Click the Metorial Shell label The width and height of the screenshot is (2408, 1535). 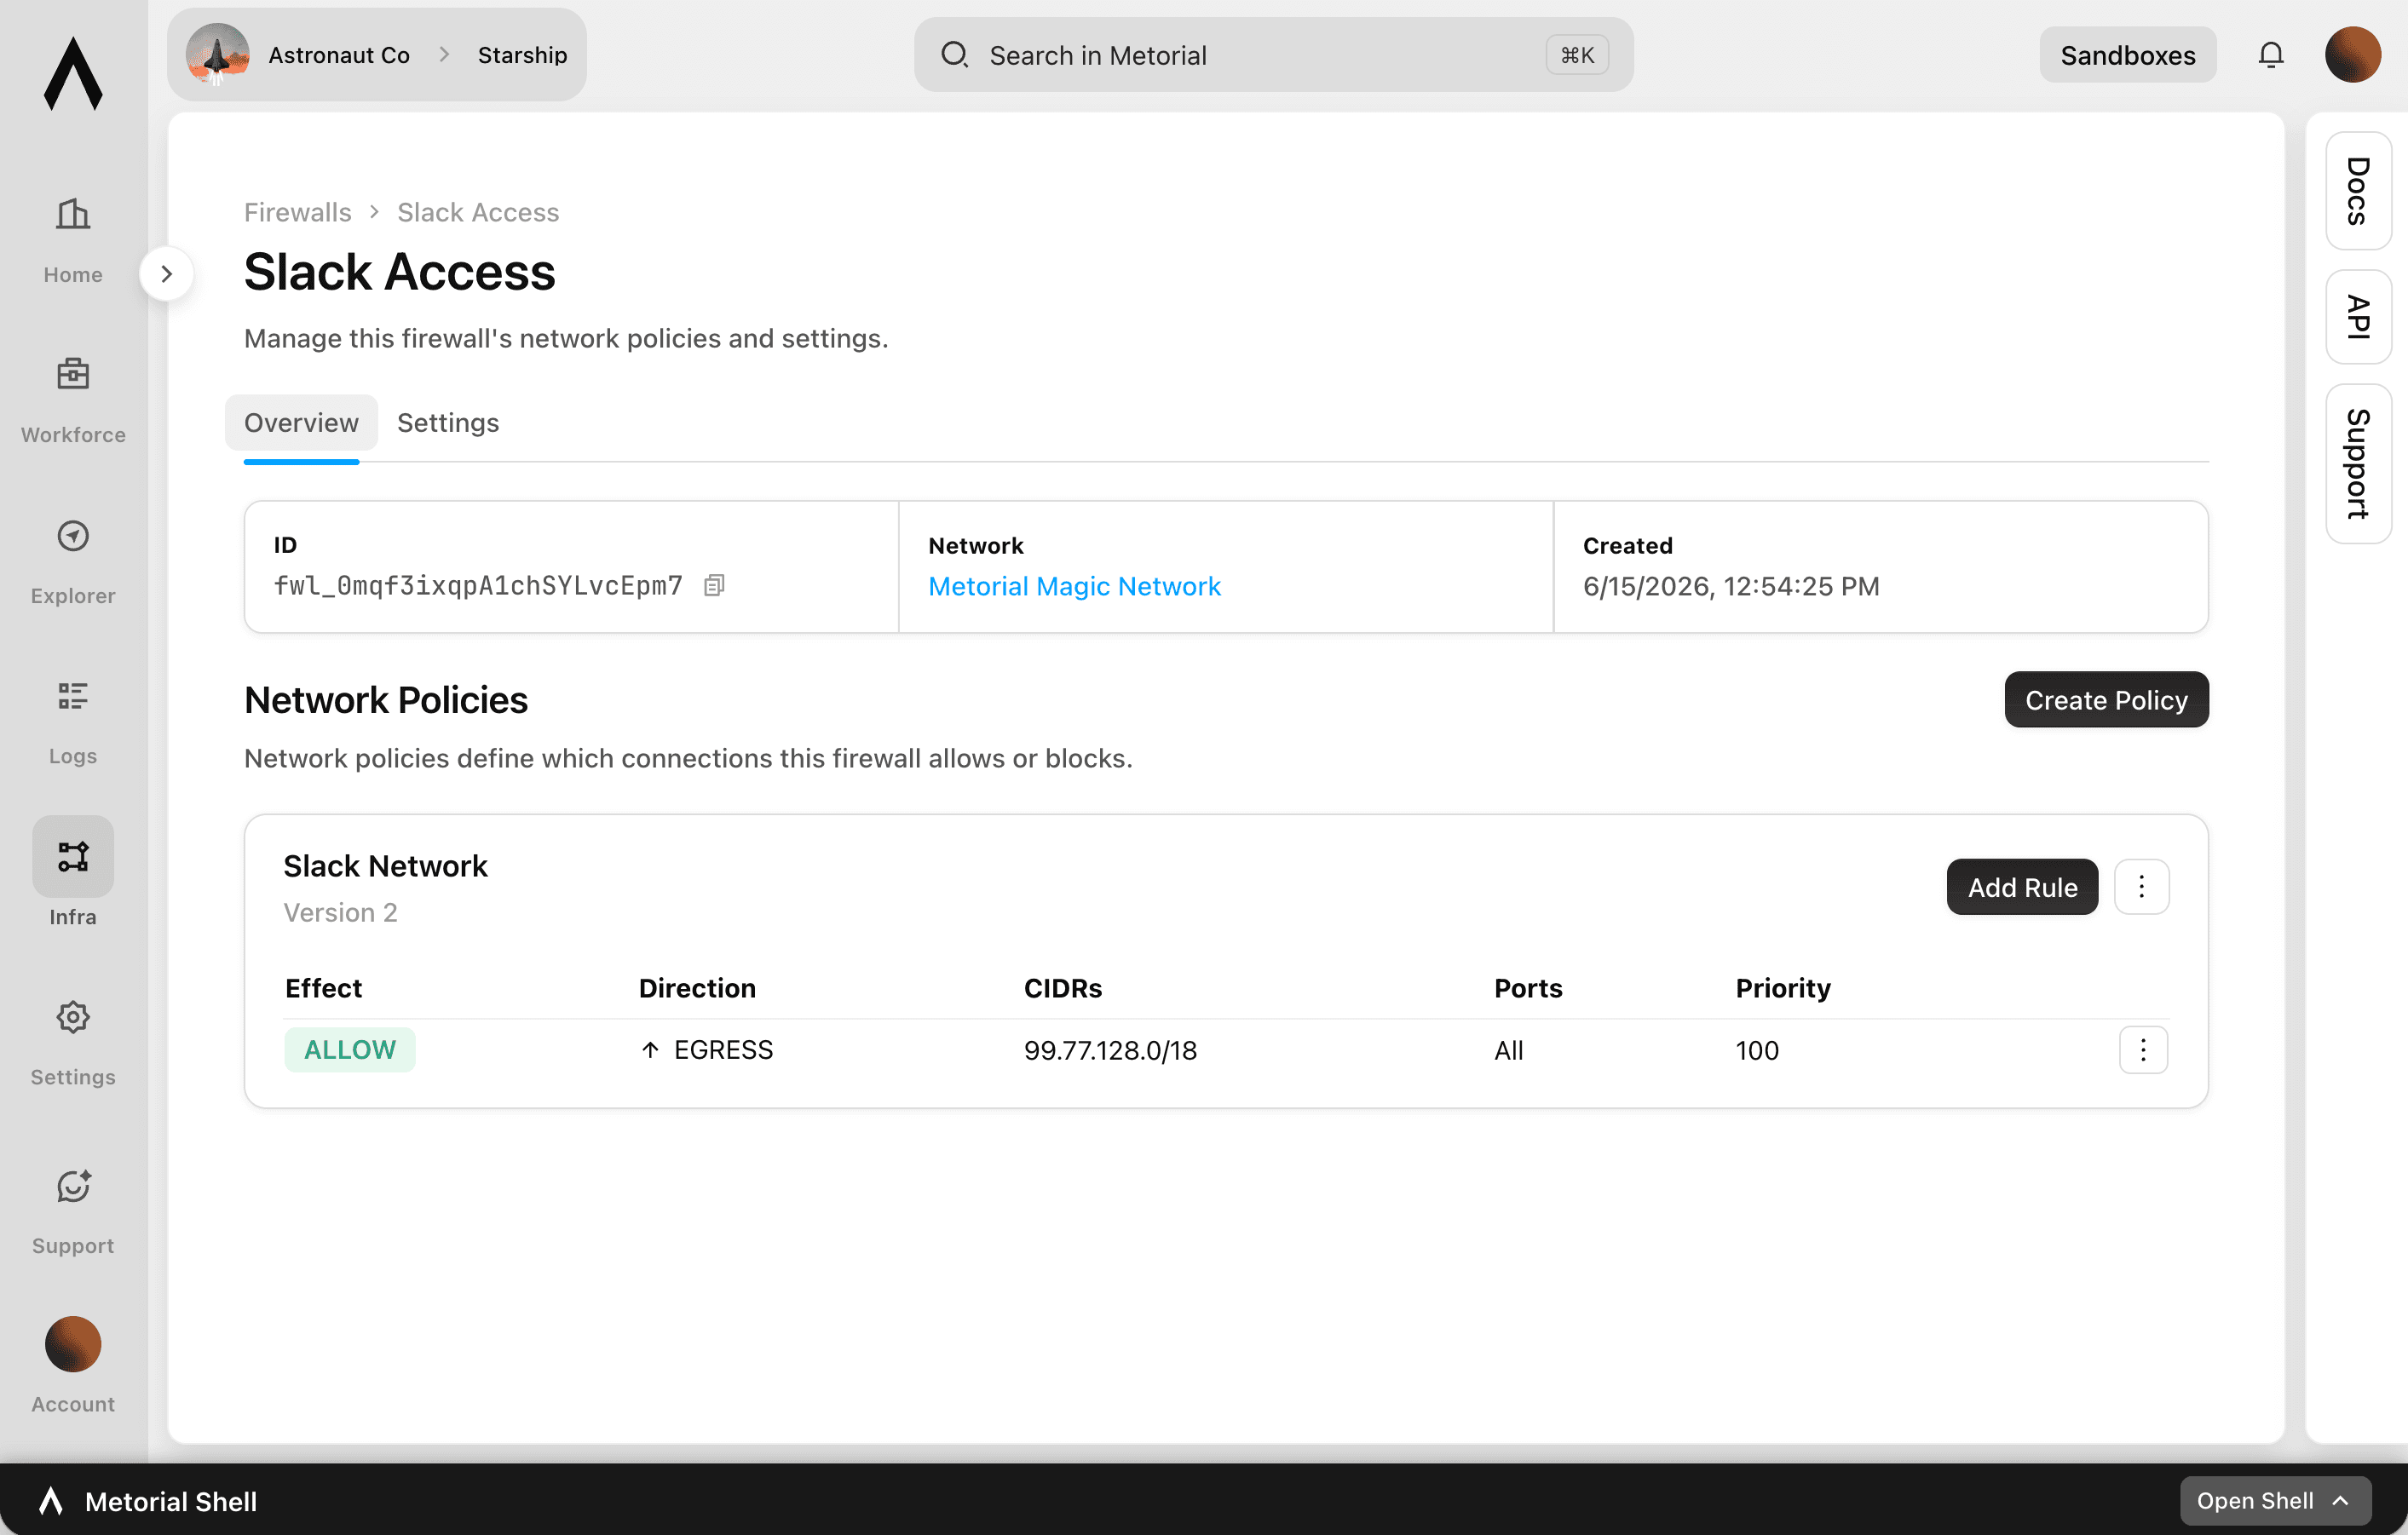click(171, 1501)
